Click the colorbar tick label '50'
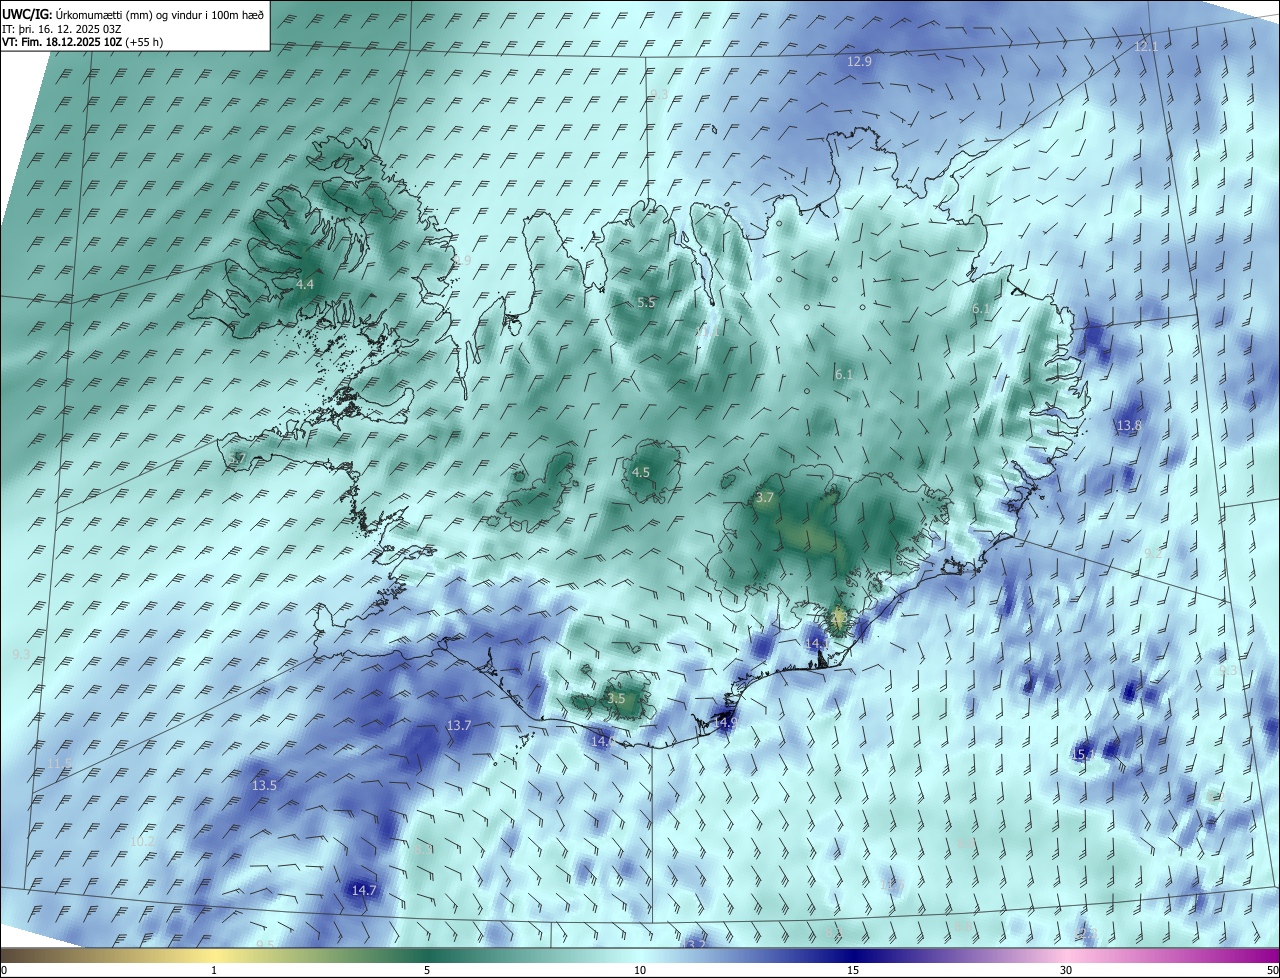Image resolution: width=1280 pixels, height=978 pixels. [1272, 970]
